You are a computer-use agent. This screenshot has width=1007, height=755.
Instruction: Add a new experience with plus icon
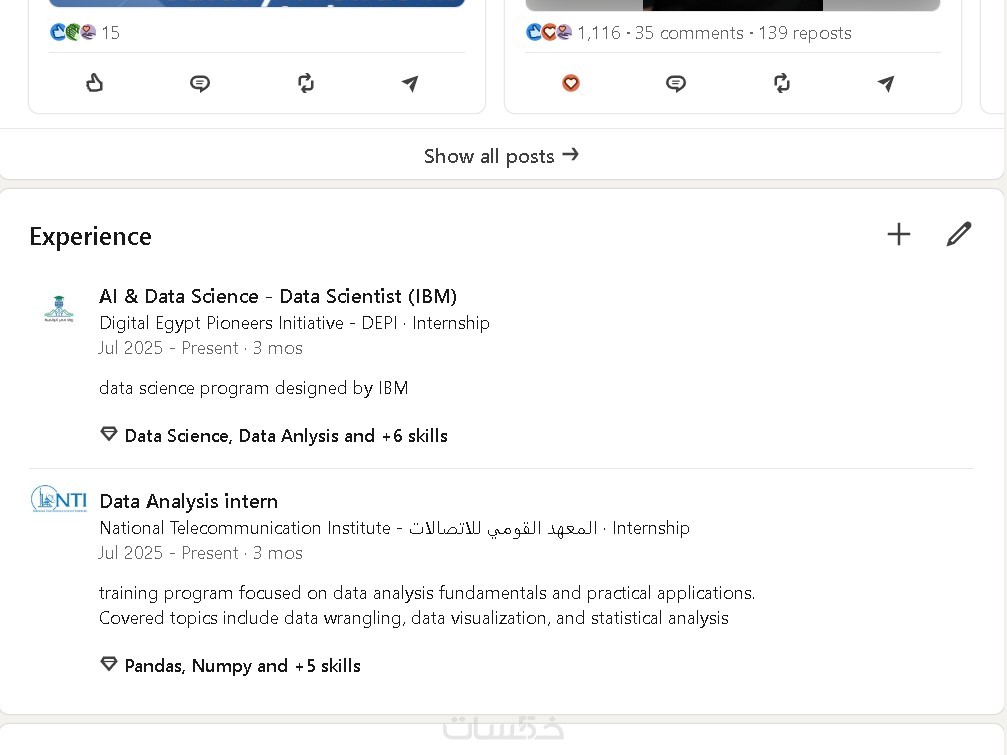899,234
